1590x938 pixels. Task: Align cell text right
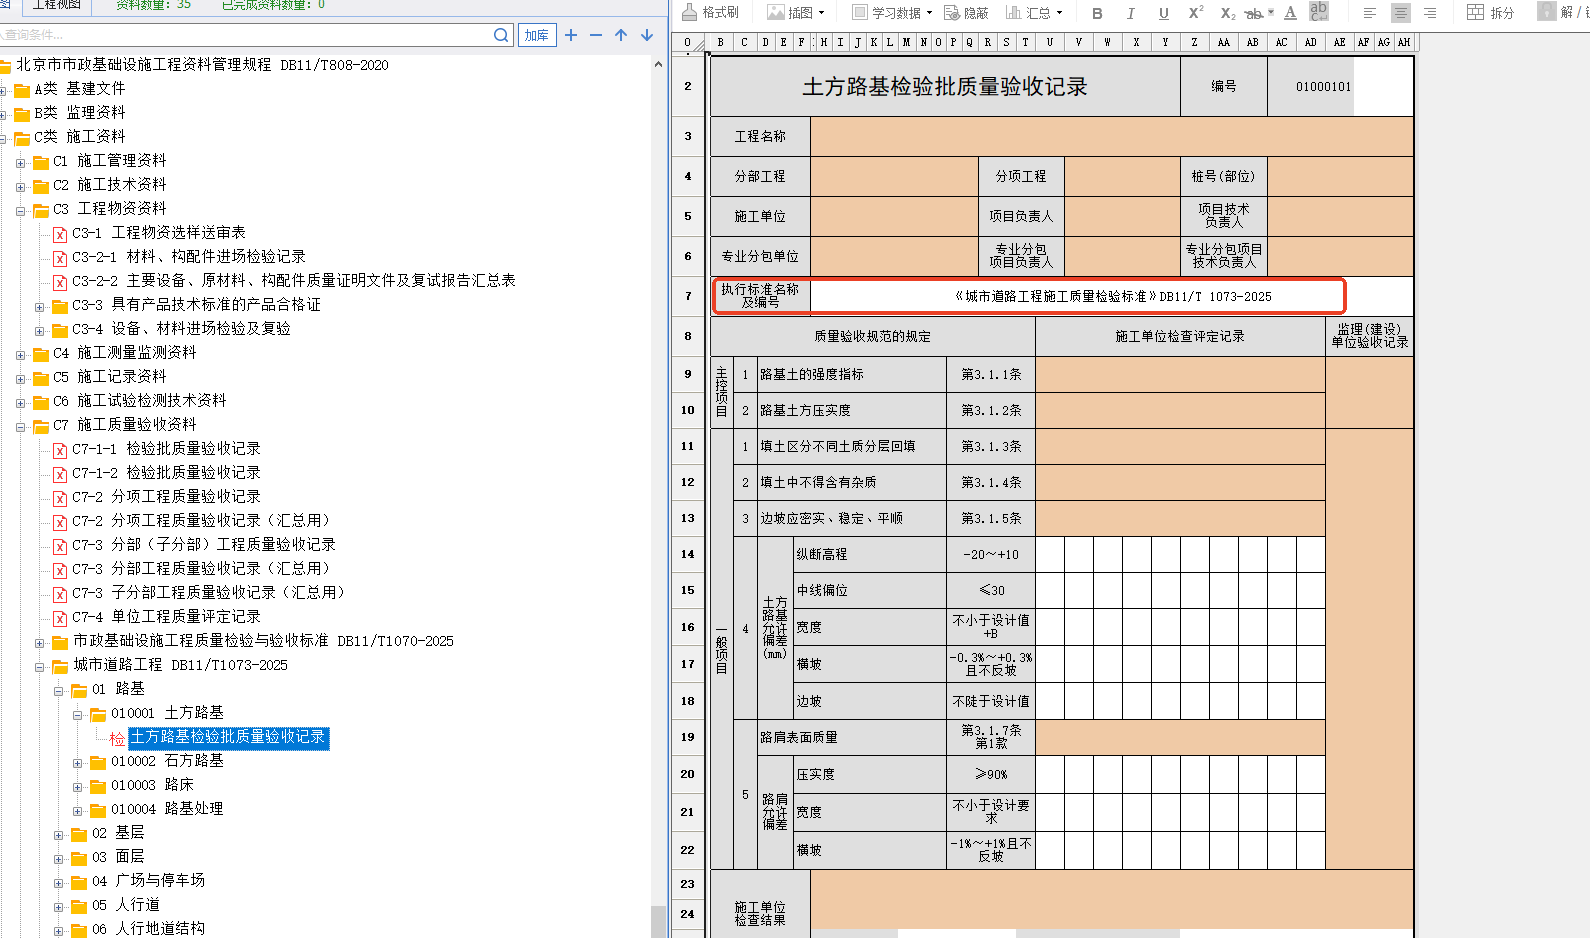coord(1430,13)
